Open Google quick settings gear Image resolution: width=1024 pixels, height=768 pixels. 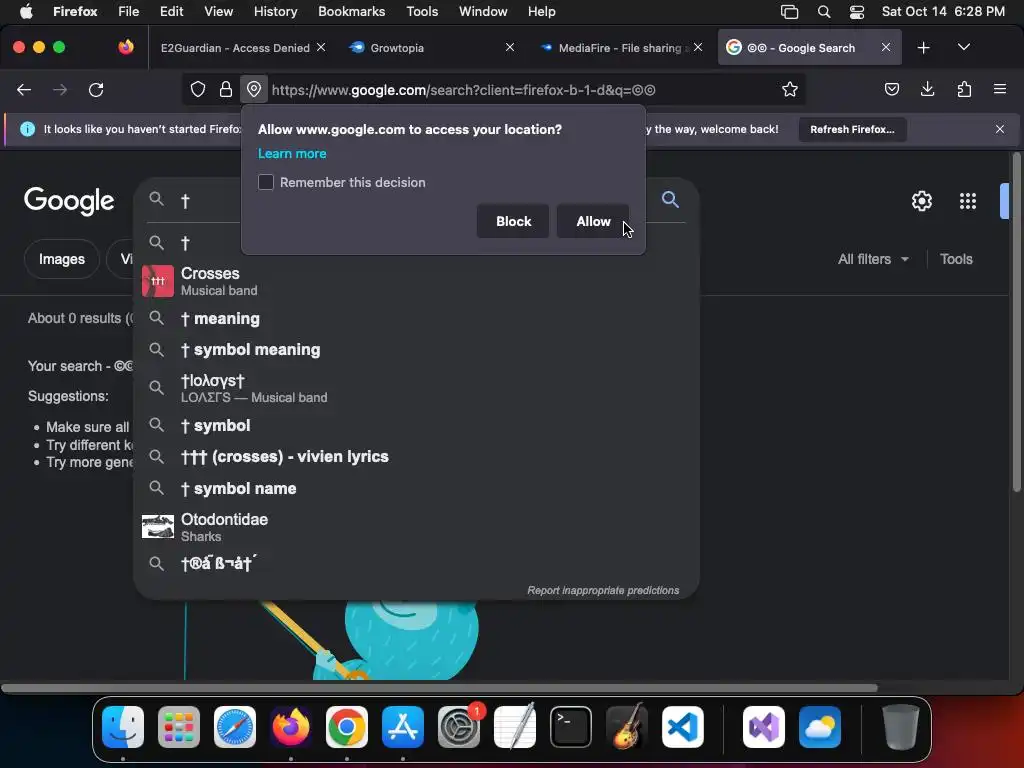(x=921, y=200)
